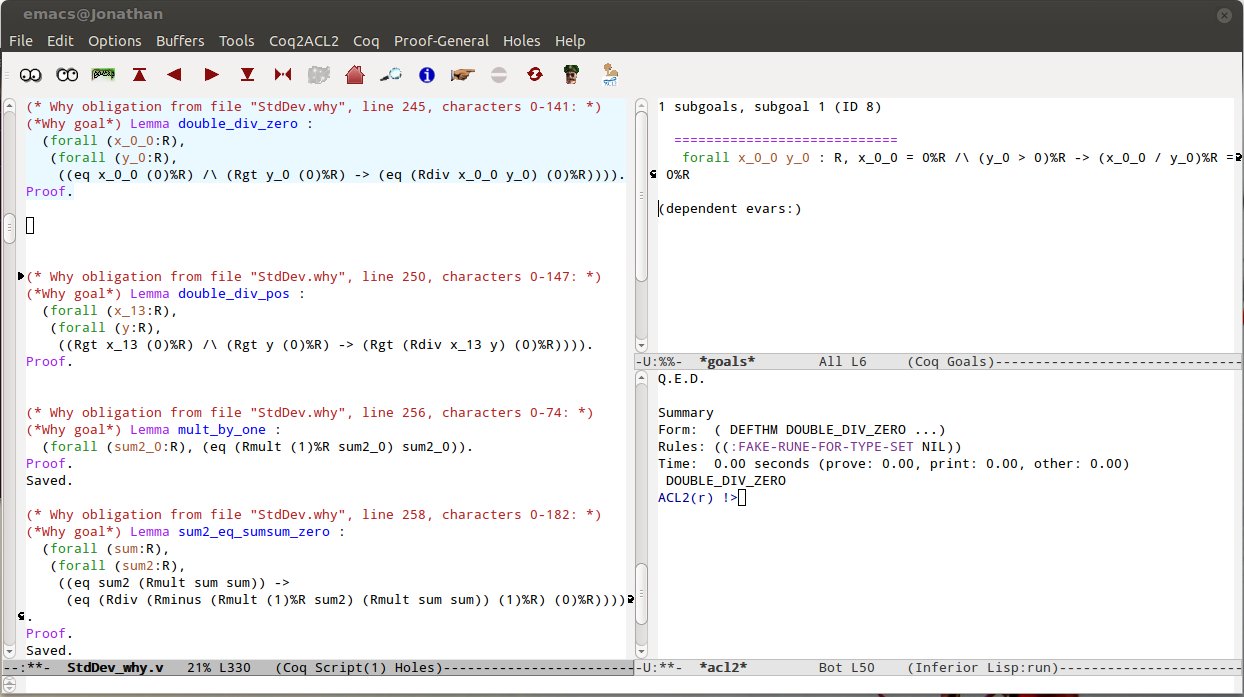
Task: Process next proof step with right arrow
Action: [211, 74]
